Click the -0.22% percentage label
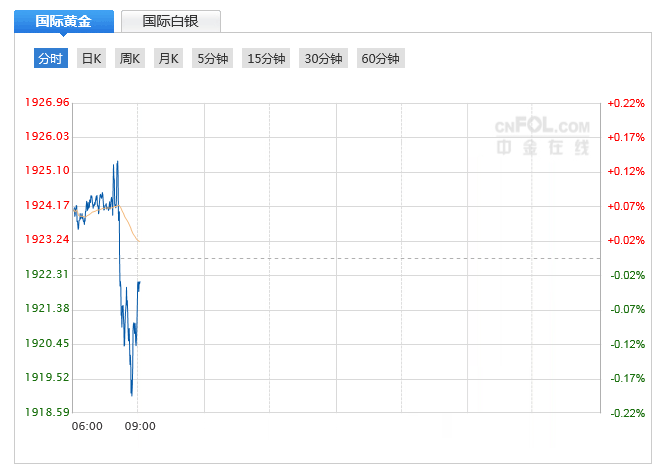The height and width of the screenshot is (472, 672). (626, 412)
